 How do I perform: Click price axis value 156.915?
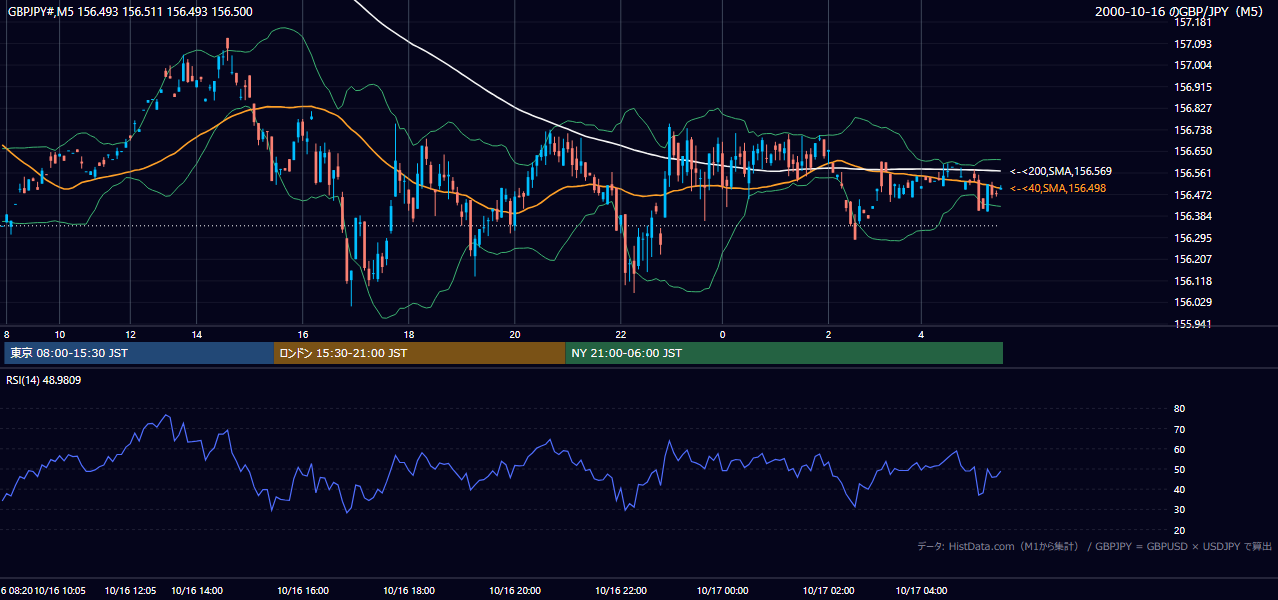(x=1193, y=87)
